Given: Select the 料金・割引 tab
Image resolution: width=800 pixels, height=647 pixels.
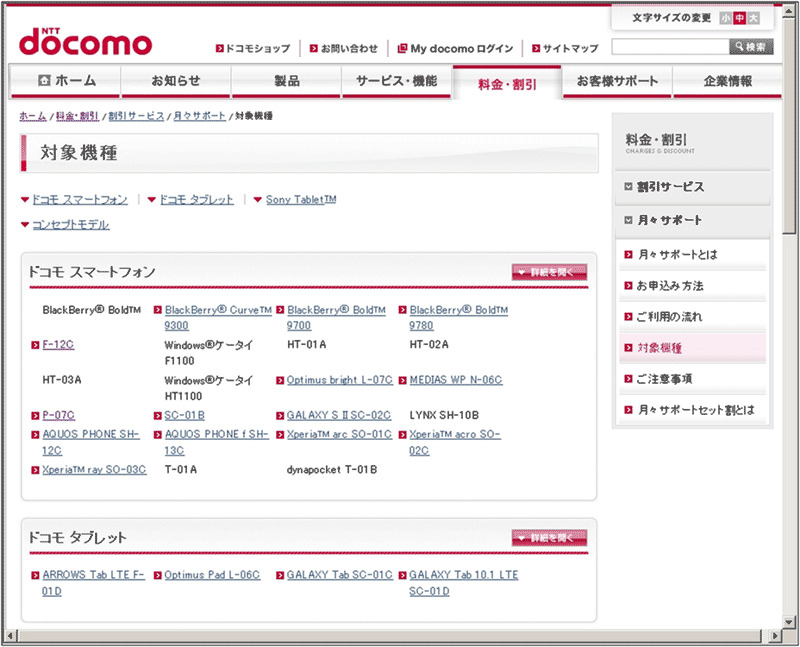Looking at the screenshot, I should [507, 83].
